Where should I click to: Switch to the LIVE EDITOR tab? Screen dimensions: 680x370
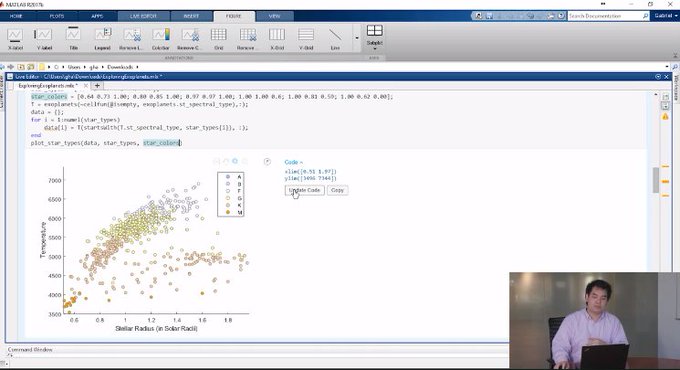[143, 16]
